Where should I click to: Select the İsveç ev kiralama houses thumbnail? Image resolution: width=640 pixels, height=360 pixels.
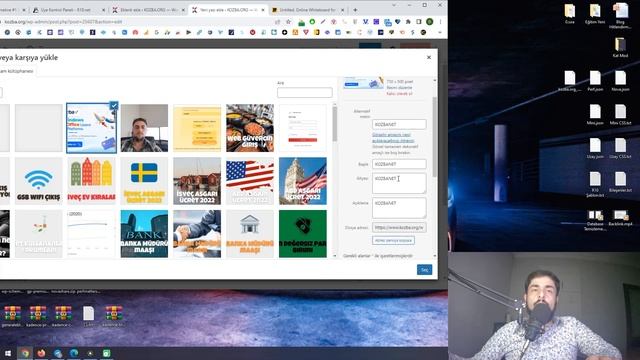91,181
